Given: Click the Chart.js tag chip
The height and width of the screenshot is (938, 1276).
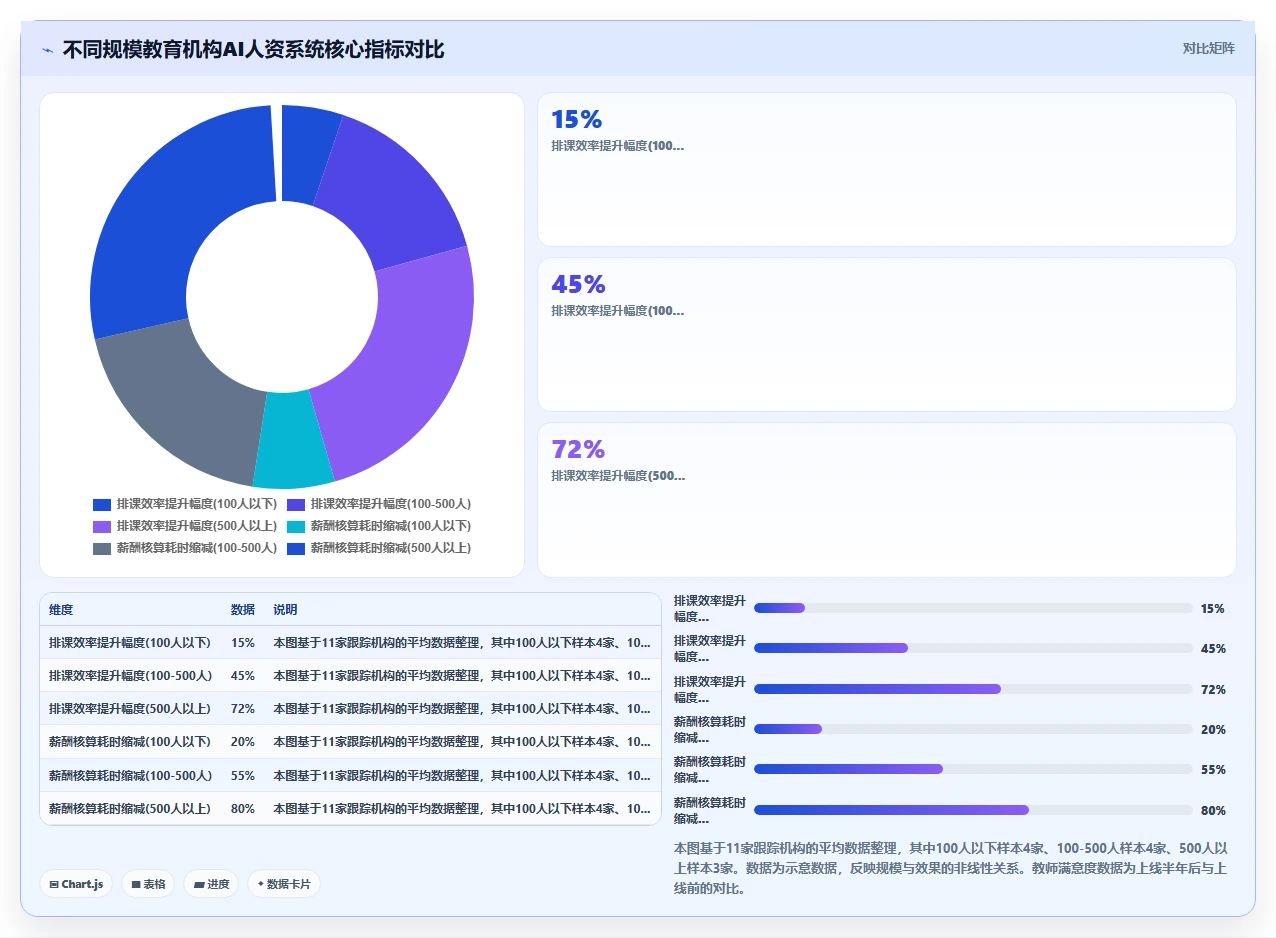Looking at the screenshot, I should click(76, 884).
